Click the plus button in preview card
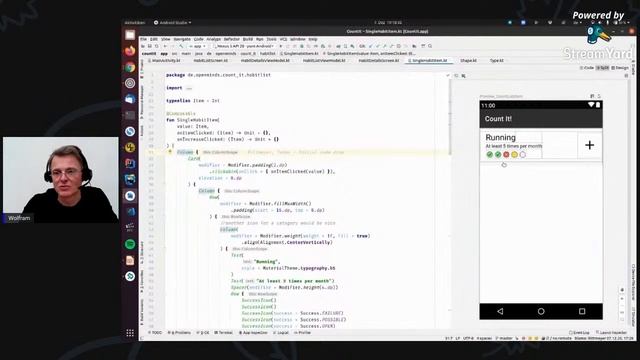This screenshot has height=360, width=640. click(x=589, y=145)
